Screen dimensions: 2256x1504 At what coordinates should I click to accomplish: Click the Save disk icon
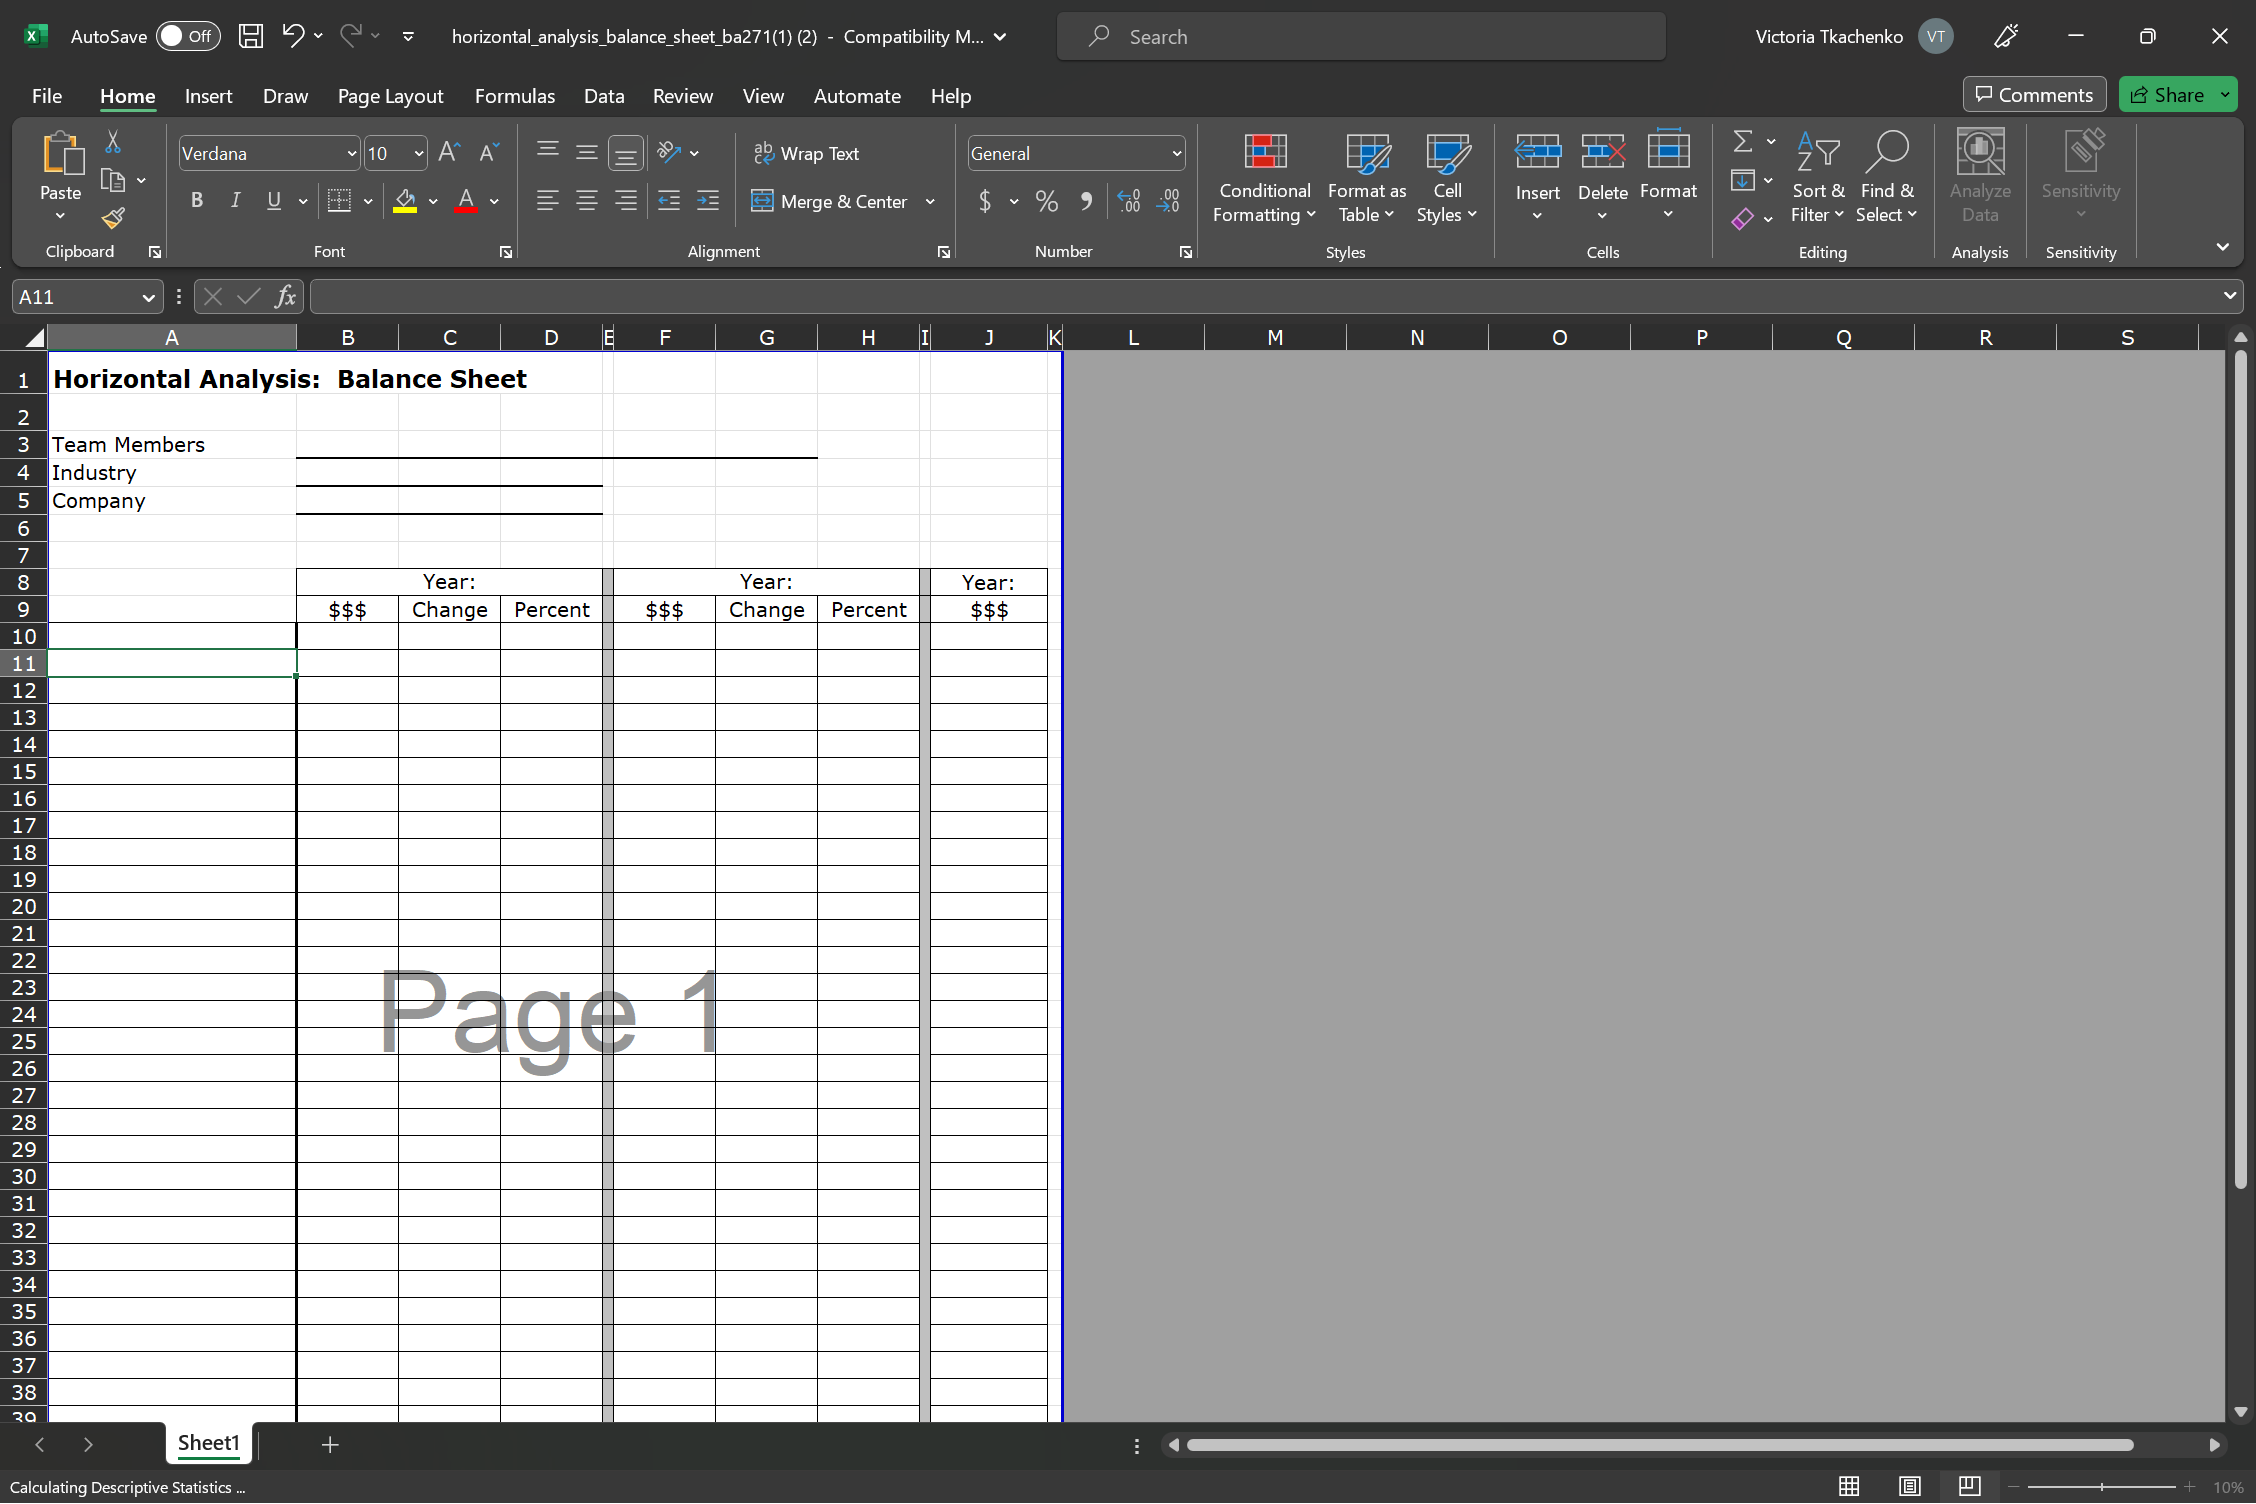[250, 36]
